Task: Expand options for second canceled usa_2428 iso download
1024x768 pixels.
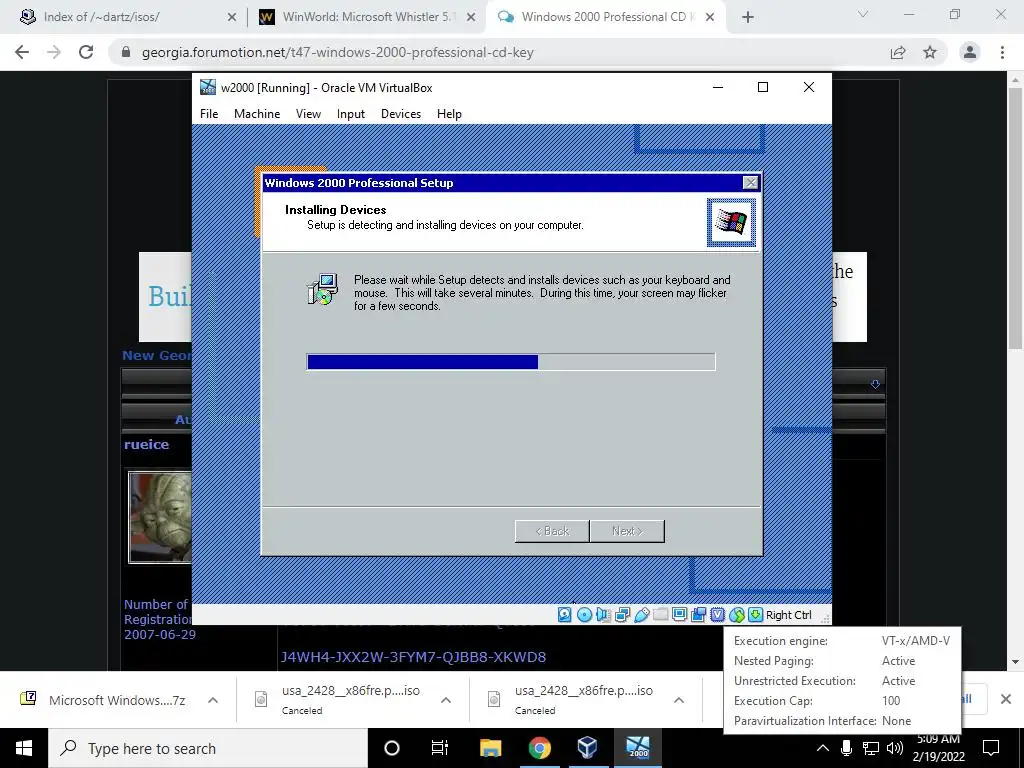Action: point(679,700)
